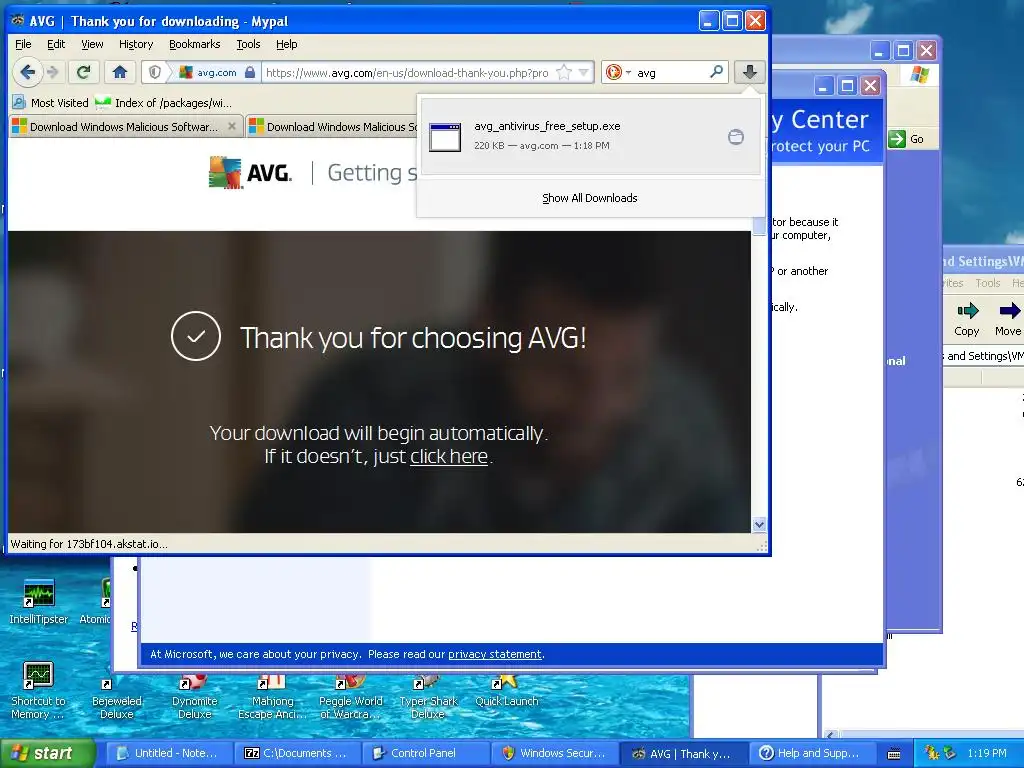The width and height of the screenshot is (1024, 768).
Task: Close the first Download Windows Malicious tab
Action: pos(232,126)
